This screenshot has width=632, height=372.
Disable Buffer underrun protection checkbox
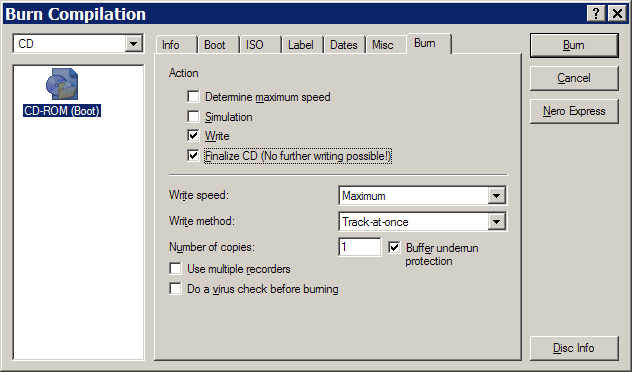point(394,247)
